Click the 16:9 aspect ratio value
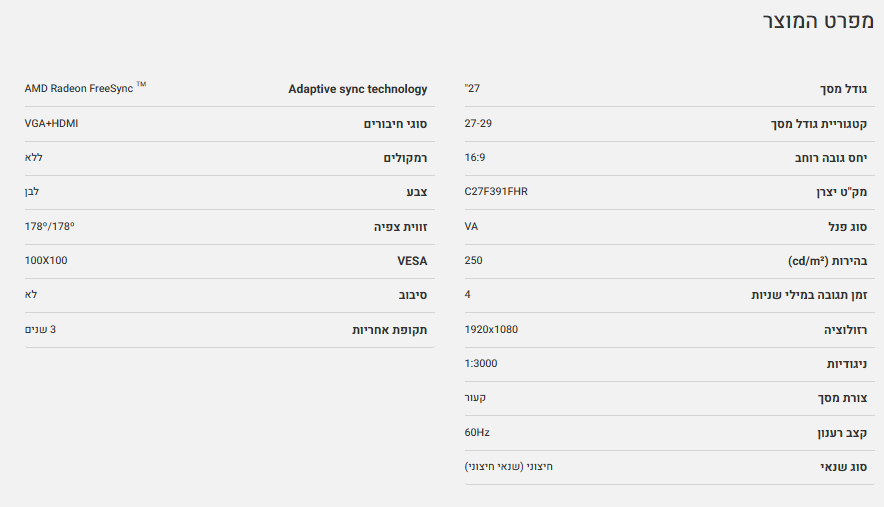 (475, 158)
